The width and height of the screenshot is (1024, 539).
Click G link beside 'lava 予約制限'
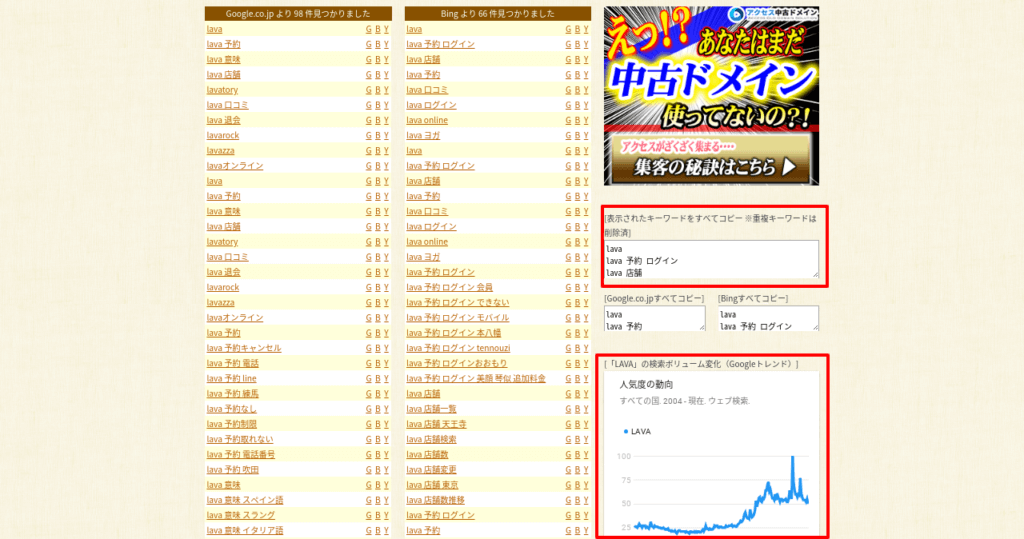pyautogui.click(x=368, y=424)
